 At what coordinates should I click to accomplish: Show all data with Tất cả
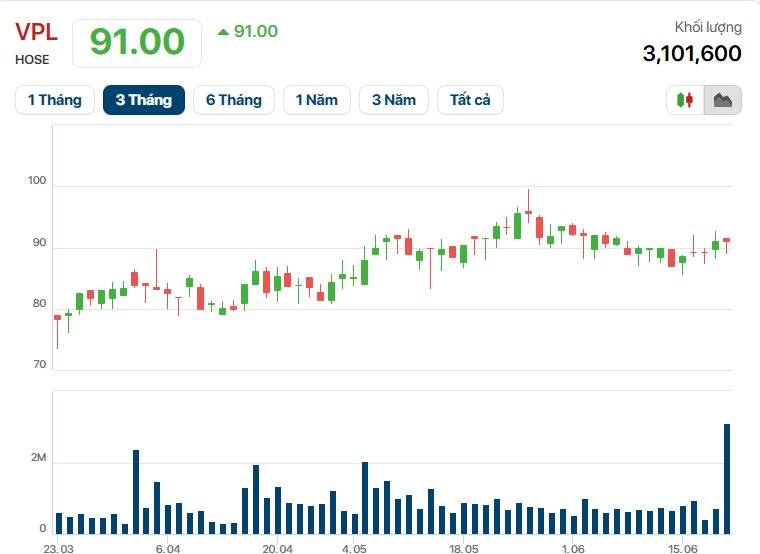click(470, 100)
